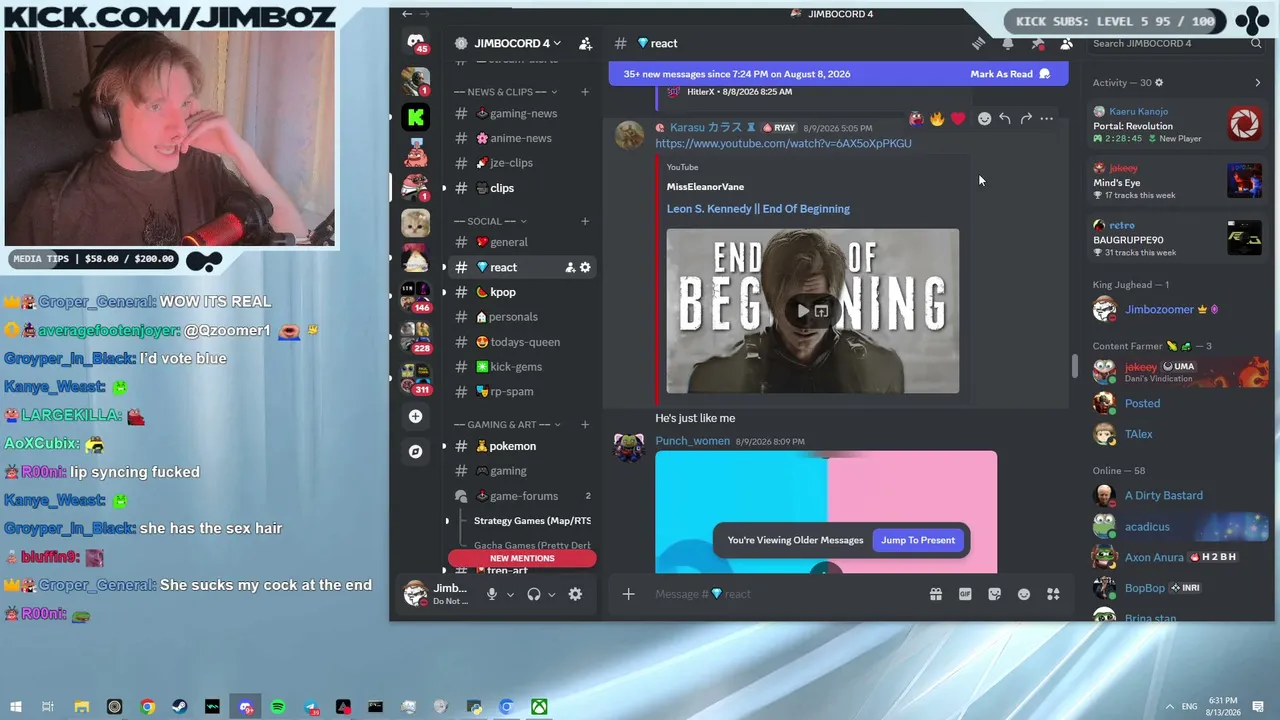Open more options on Karasu's message
The width and height of the screenshot is (1280, 720).
point(1047,119)
